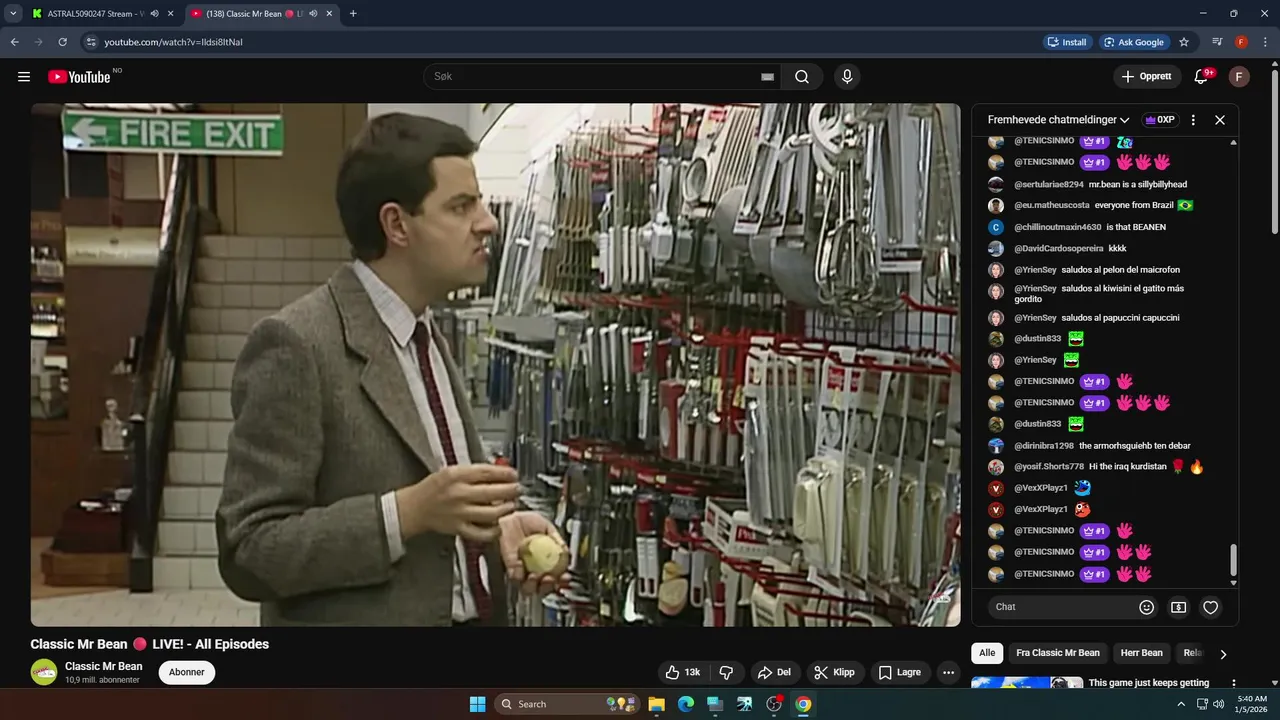Open the tab search dropdown arrow
This screenshot has width=1280, height=720.
[x=13, y=14]
